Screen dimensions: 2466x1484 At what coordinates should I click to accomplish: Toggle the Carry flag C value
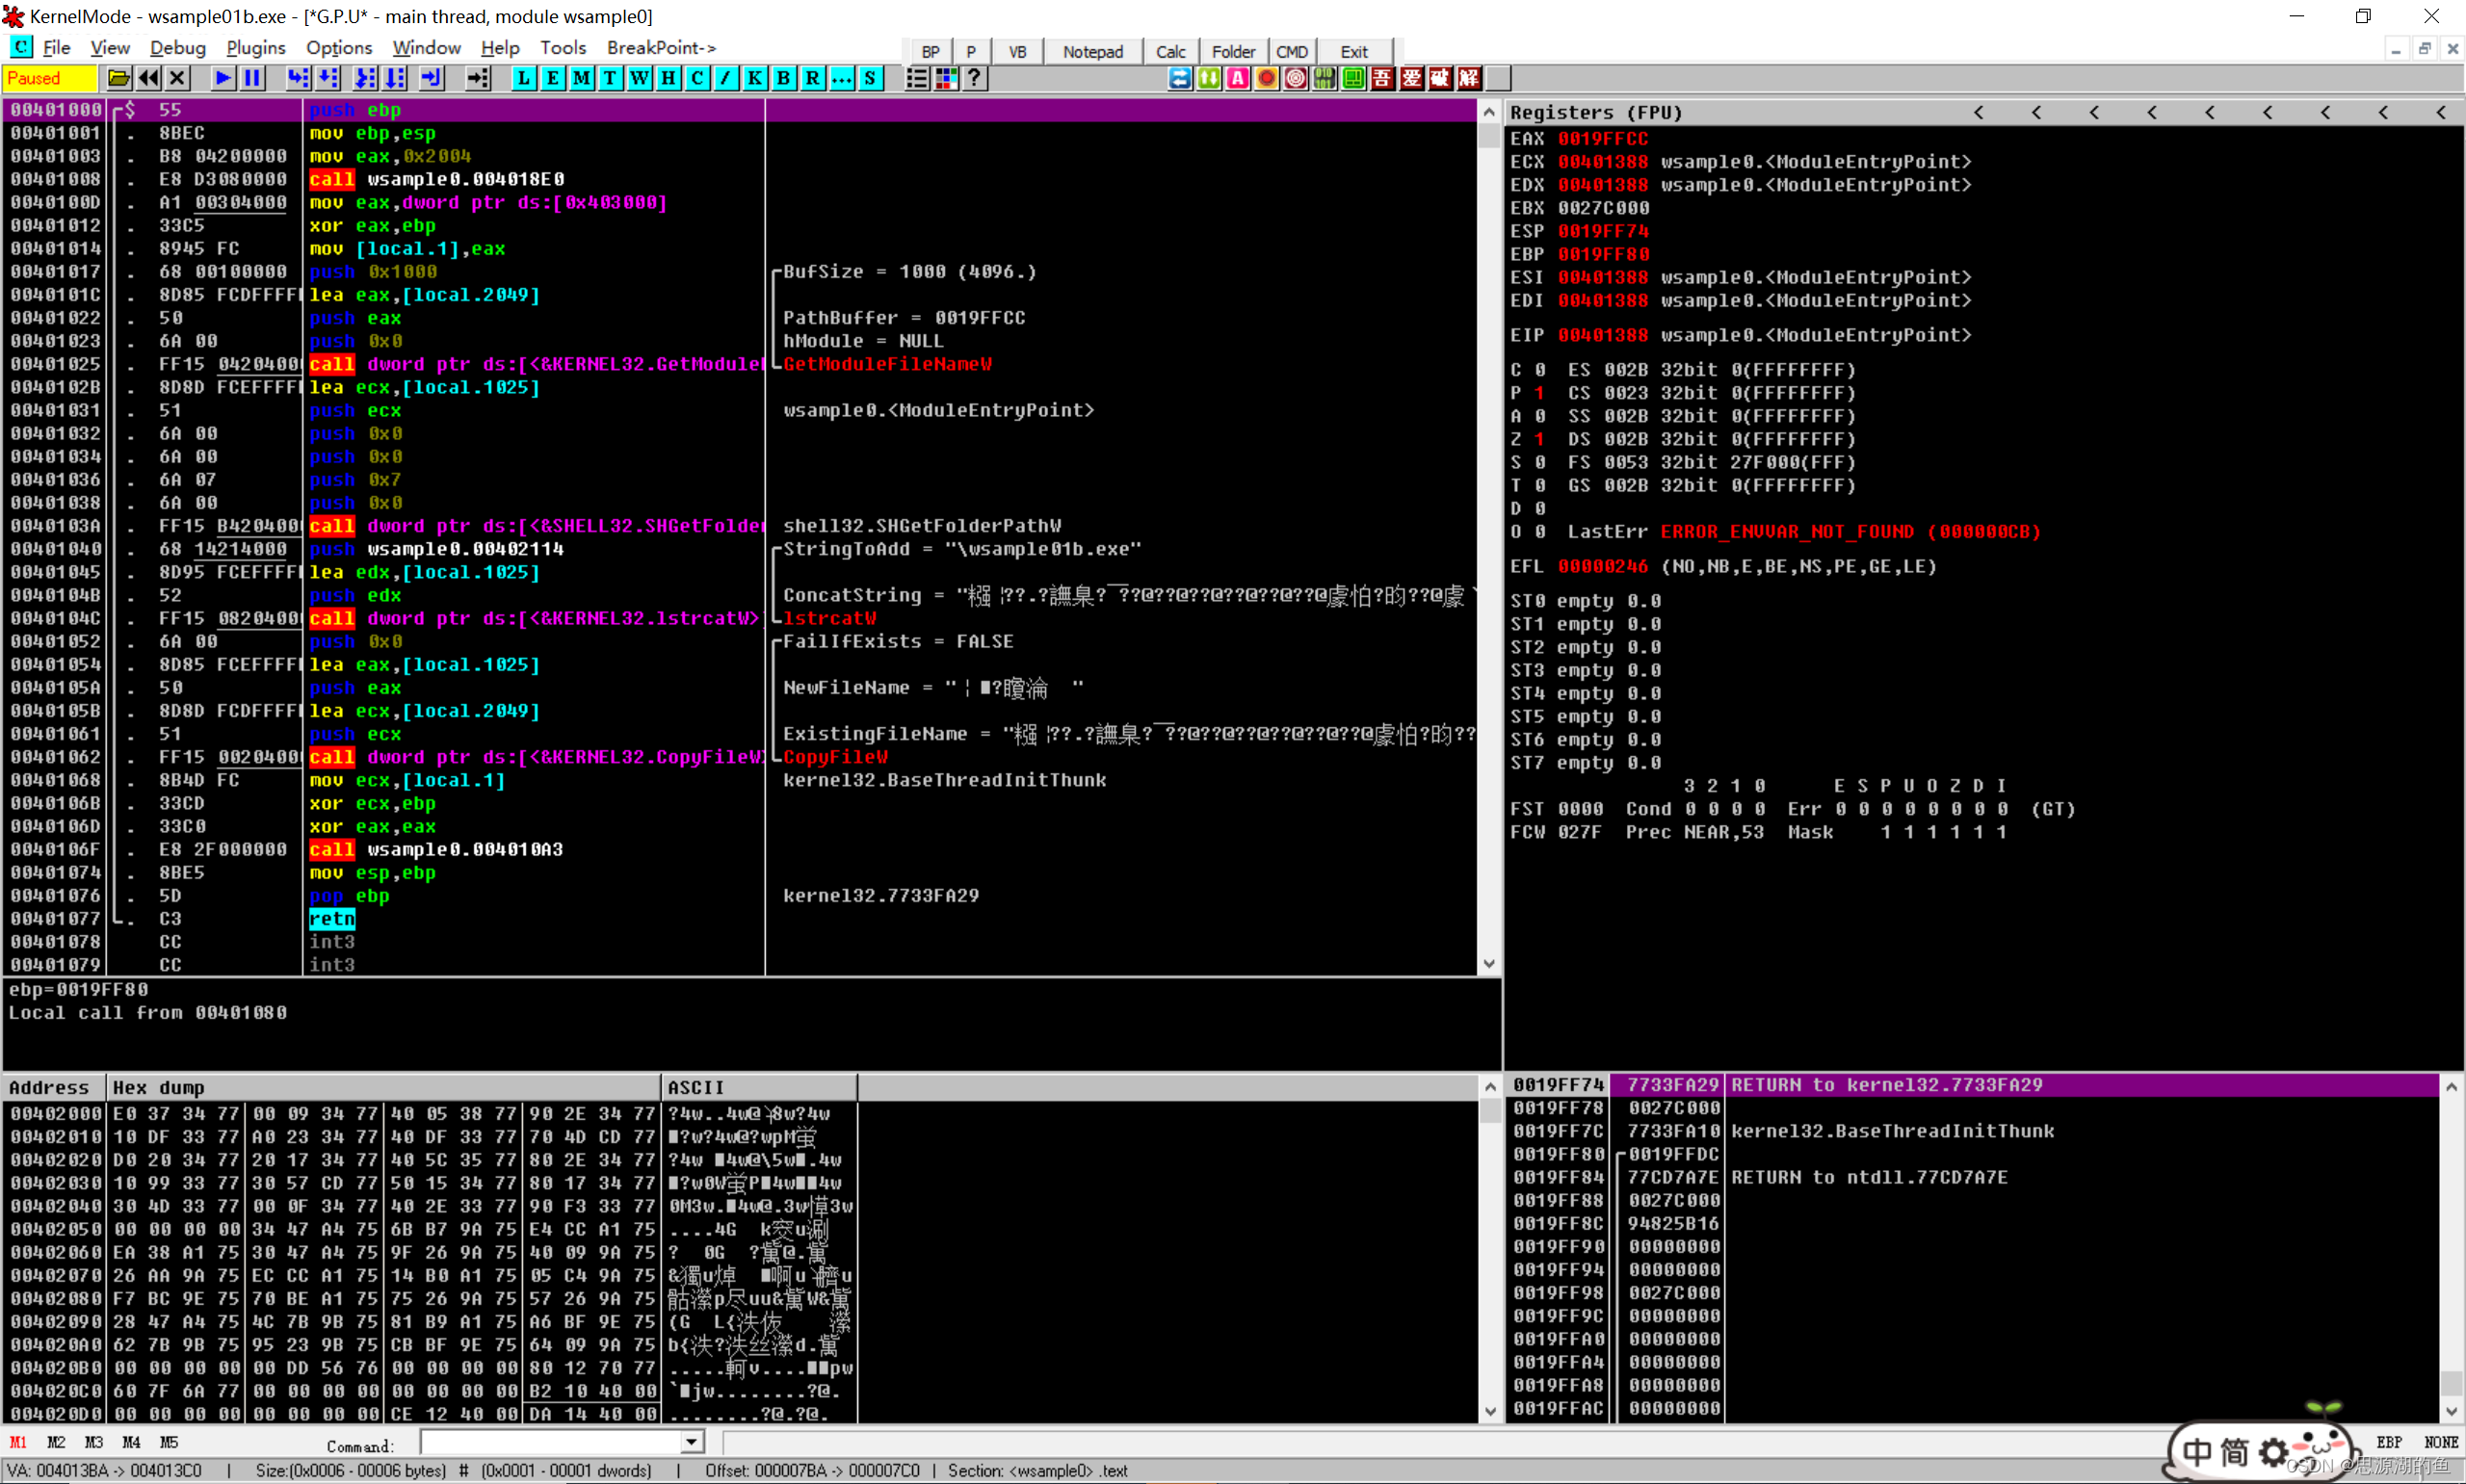tap(1540, 370)
